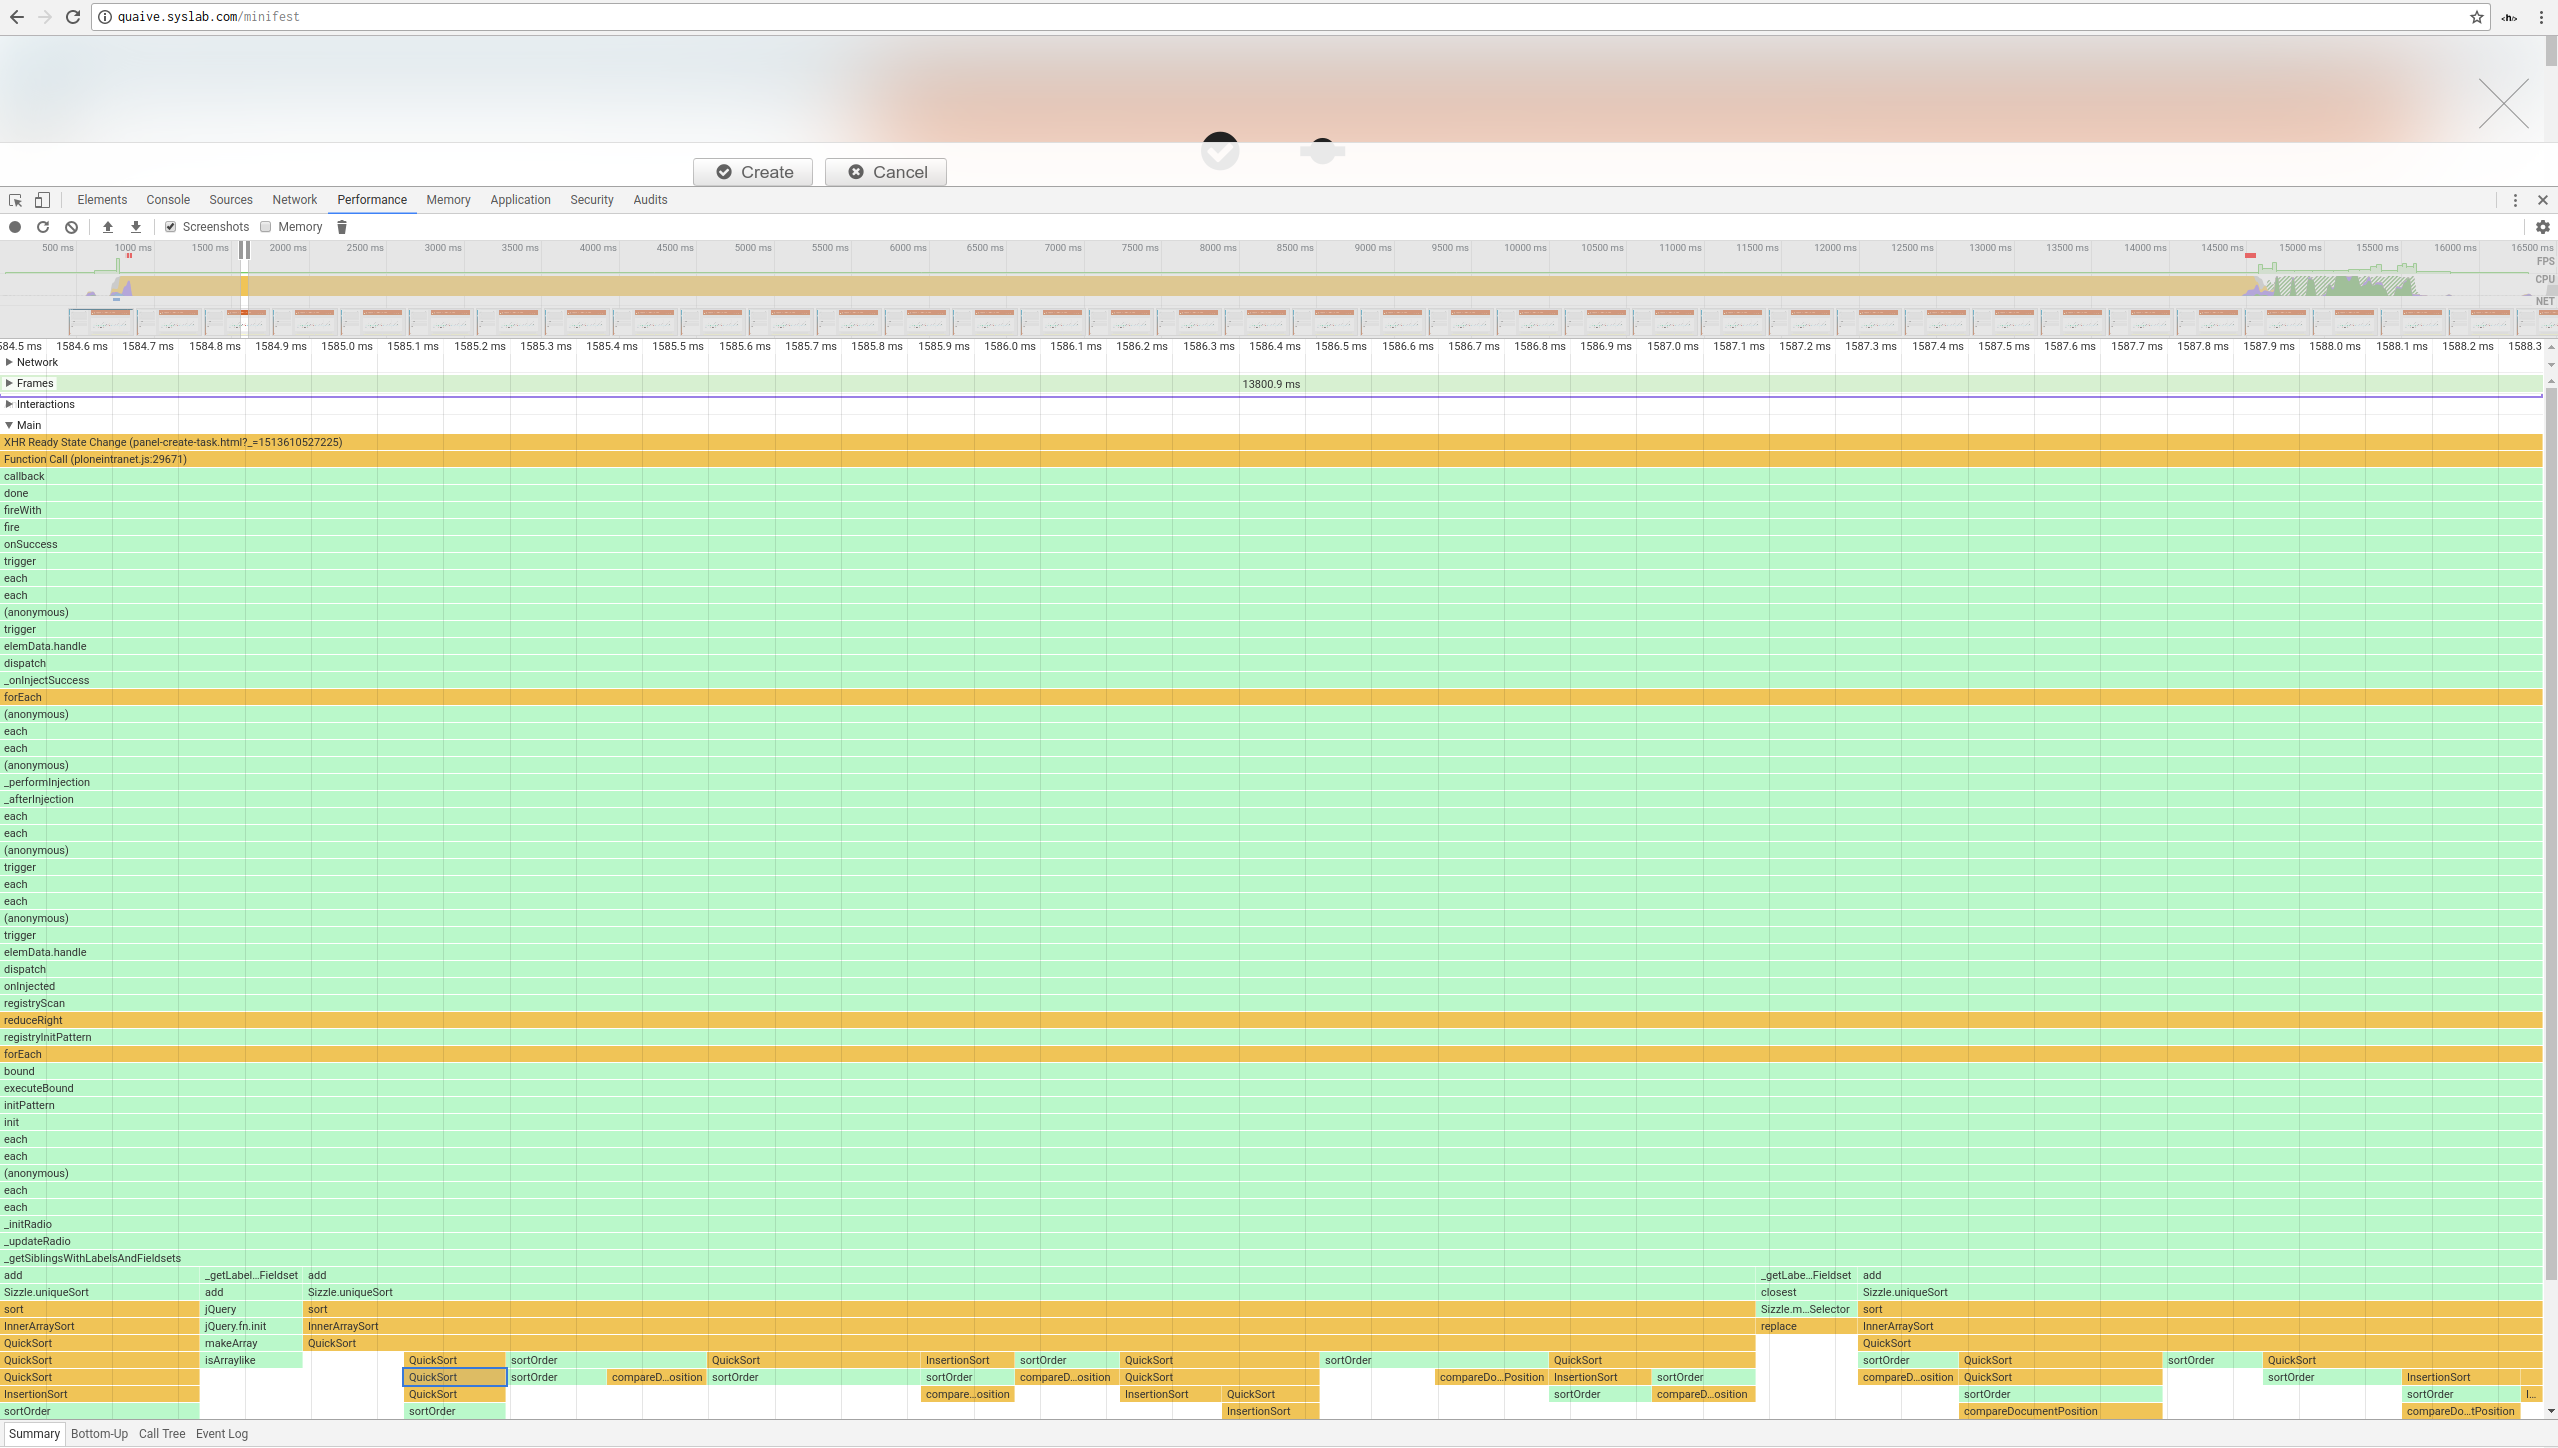Switch to the Console tab
Image resolution: width=2558 pixels, height=1448 pixels.
(168, 200)
